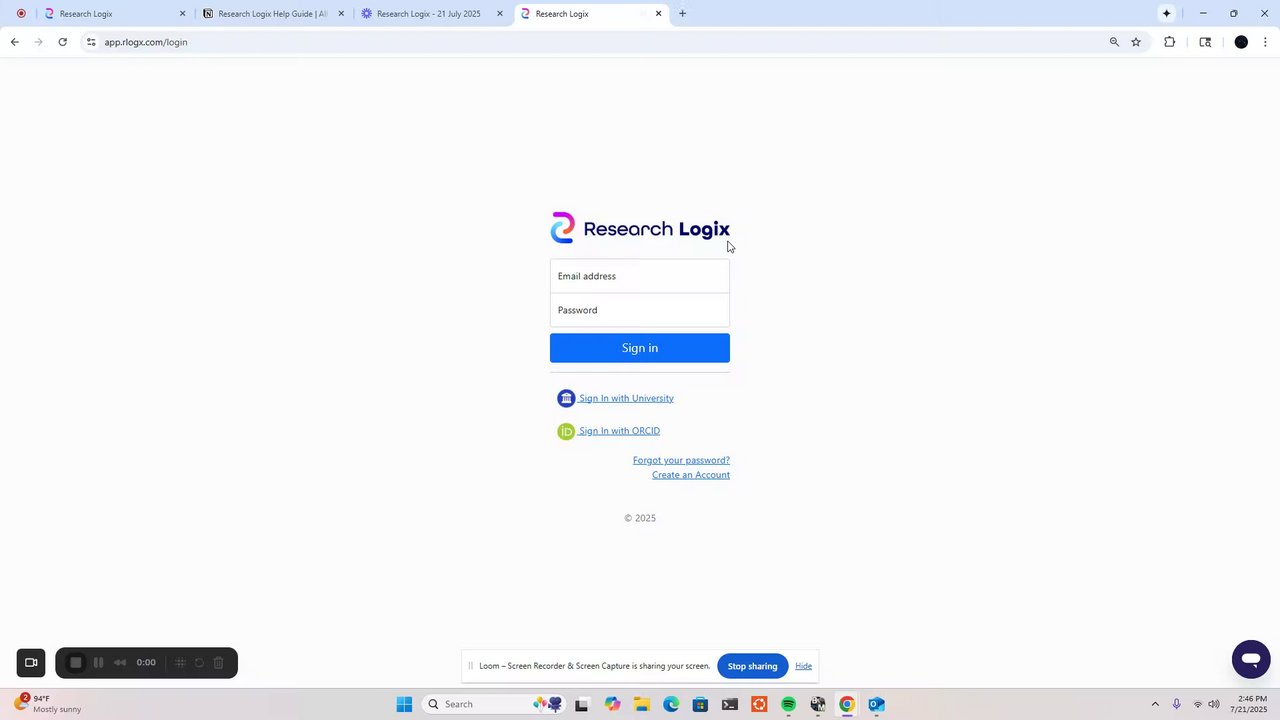The height and width of the screenshot is (720, 1280).
Task: Show hidden system tray icons
Action: pyautogui.click(x=1155, y=704)
